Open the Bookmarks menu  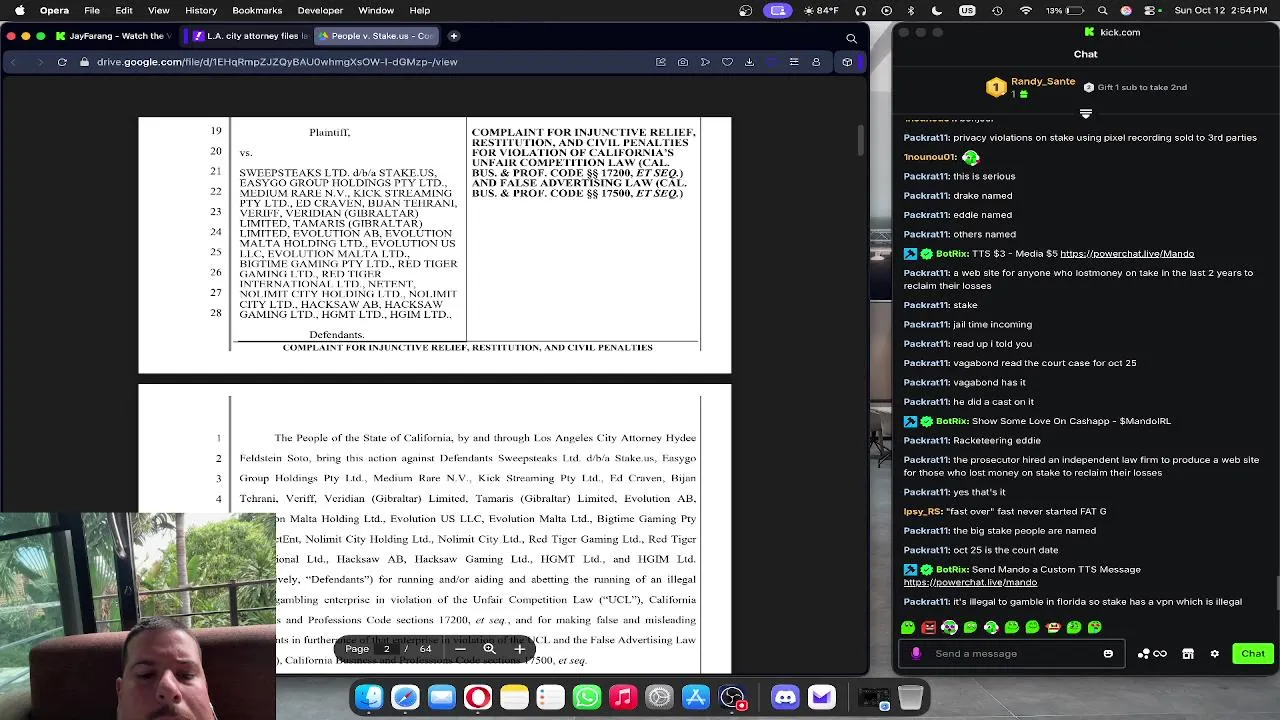(257, 10)
